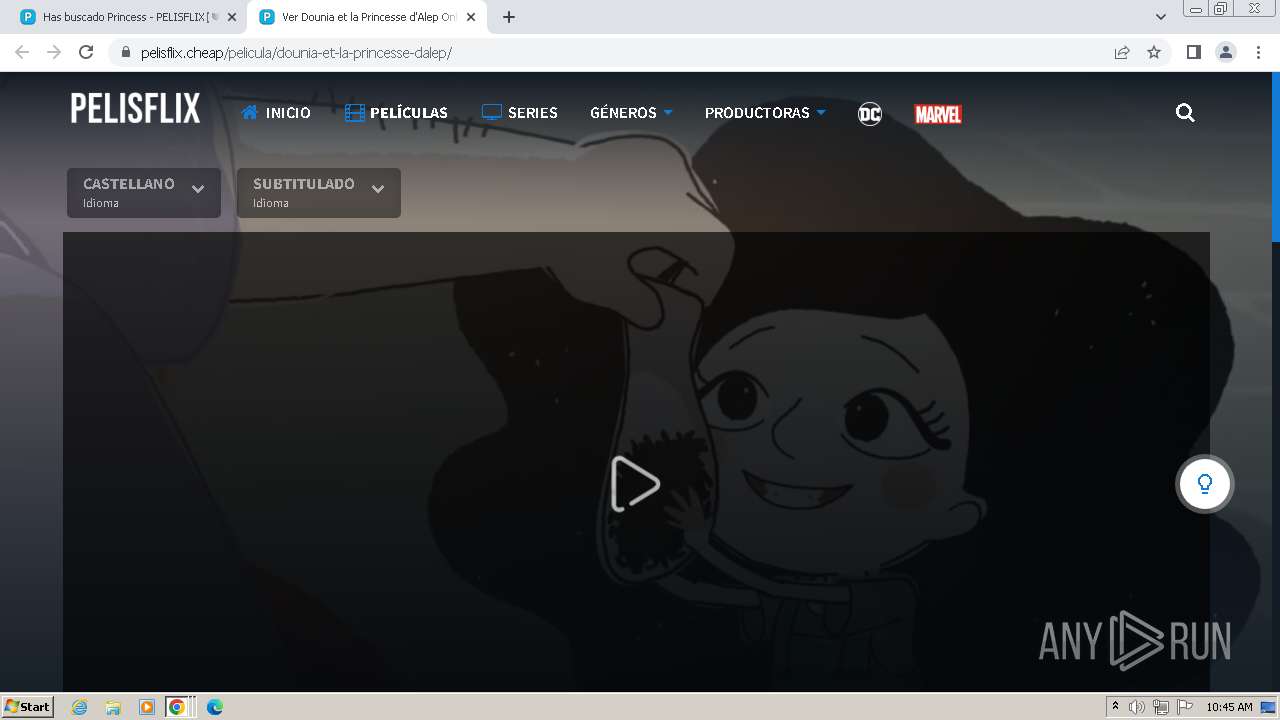Close the 'Ver Dounia' tab
Screen dimensions: 1280x720
click(x=471, y=17)
